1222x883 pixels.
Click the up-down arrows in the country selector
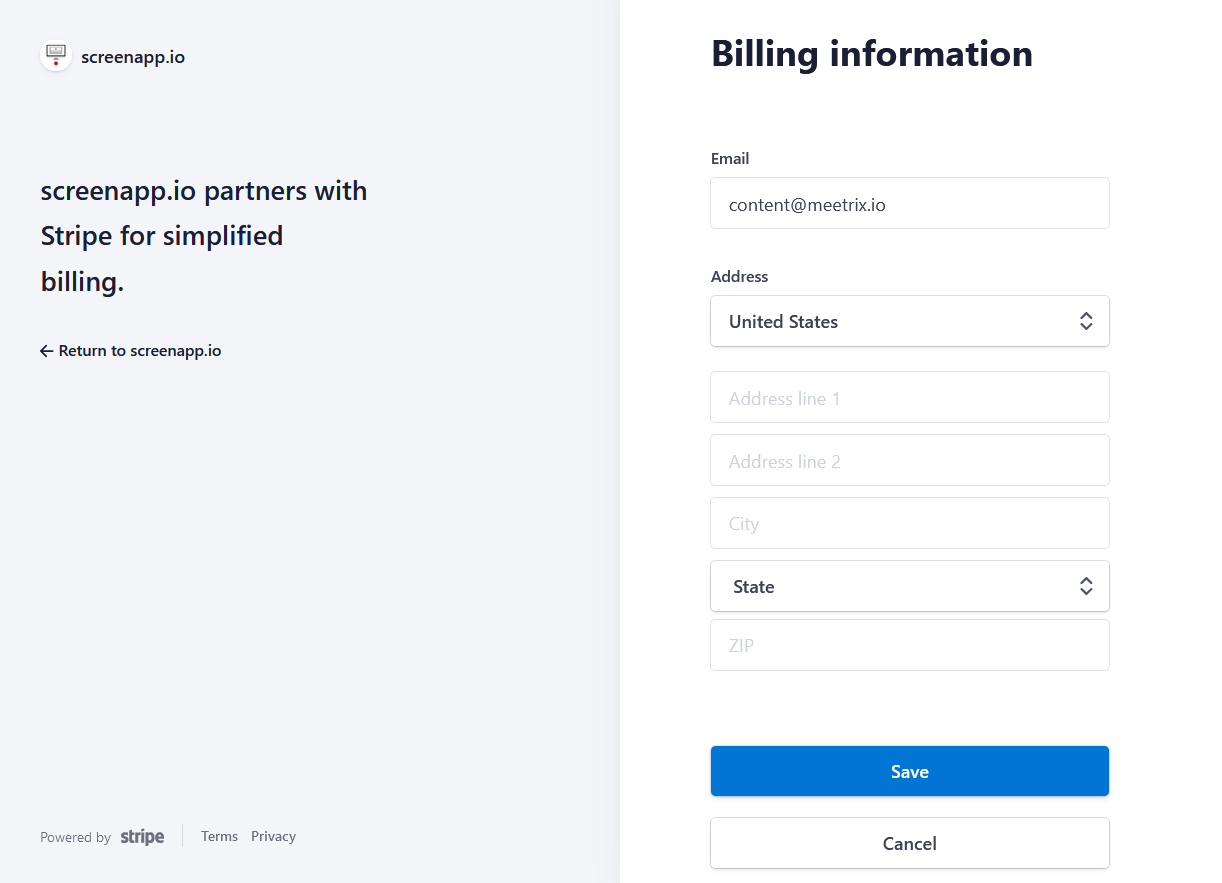[1085, 322]
